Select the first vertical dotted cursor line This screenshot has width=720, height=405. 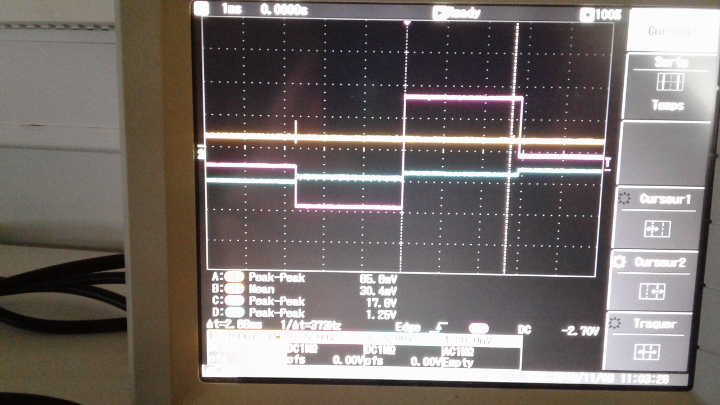(x=404, y=147)
